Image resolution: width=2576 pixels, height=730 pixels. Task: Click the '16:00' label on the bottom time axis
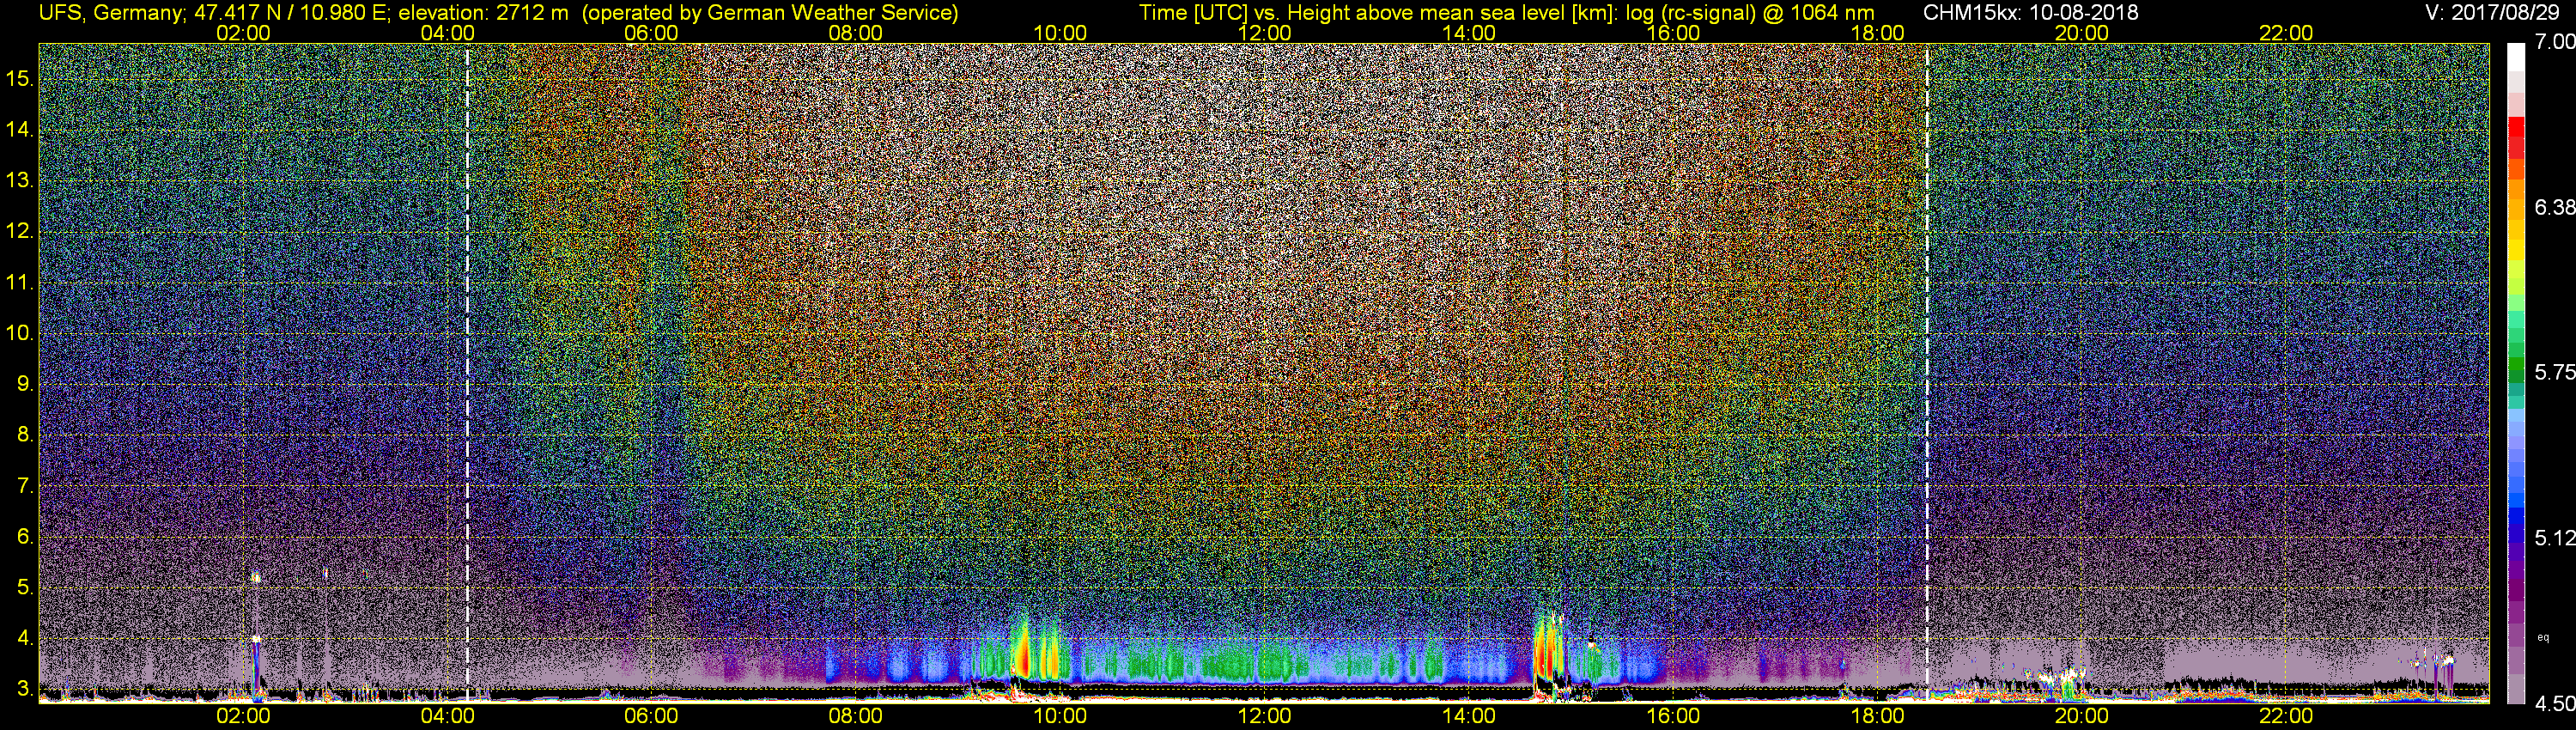tap(1673, 716)
